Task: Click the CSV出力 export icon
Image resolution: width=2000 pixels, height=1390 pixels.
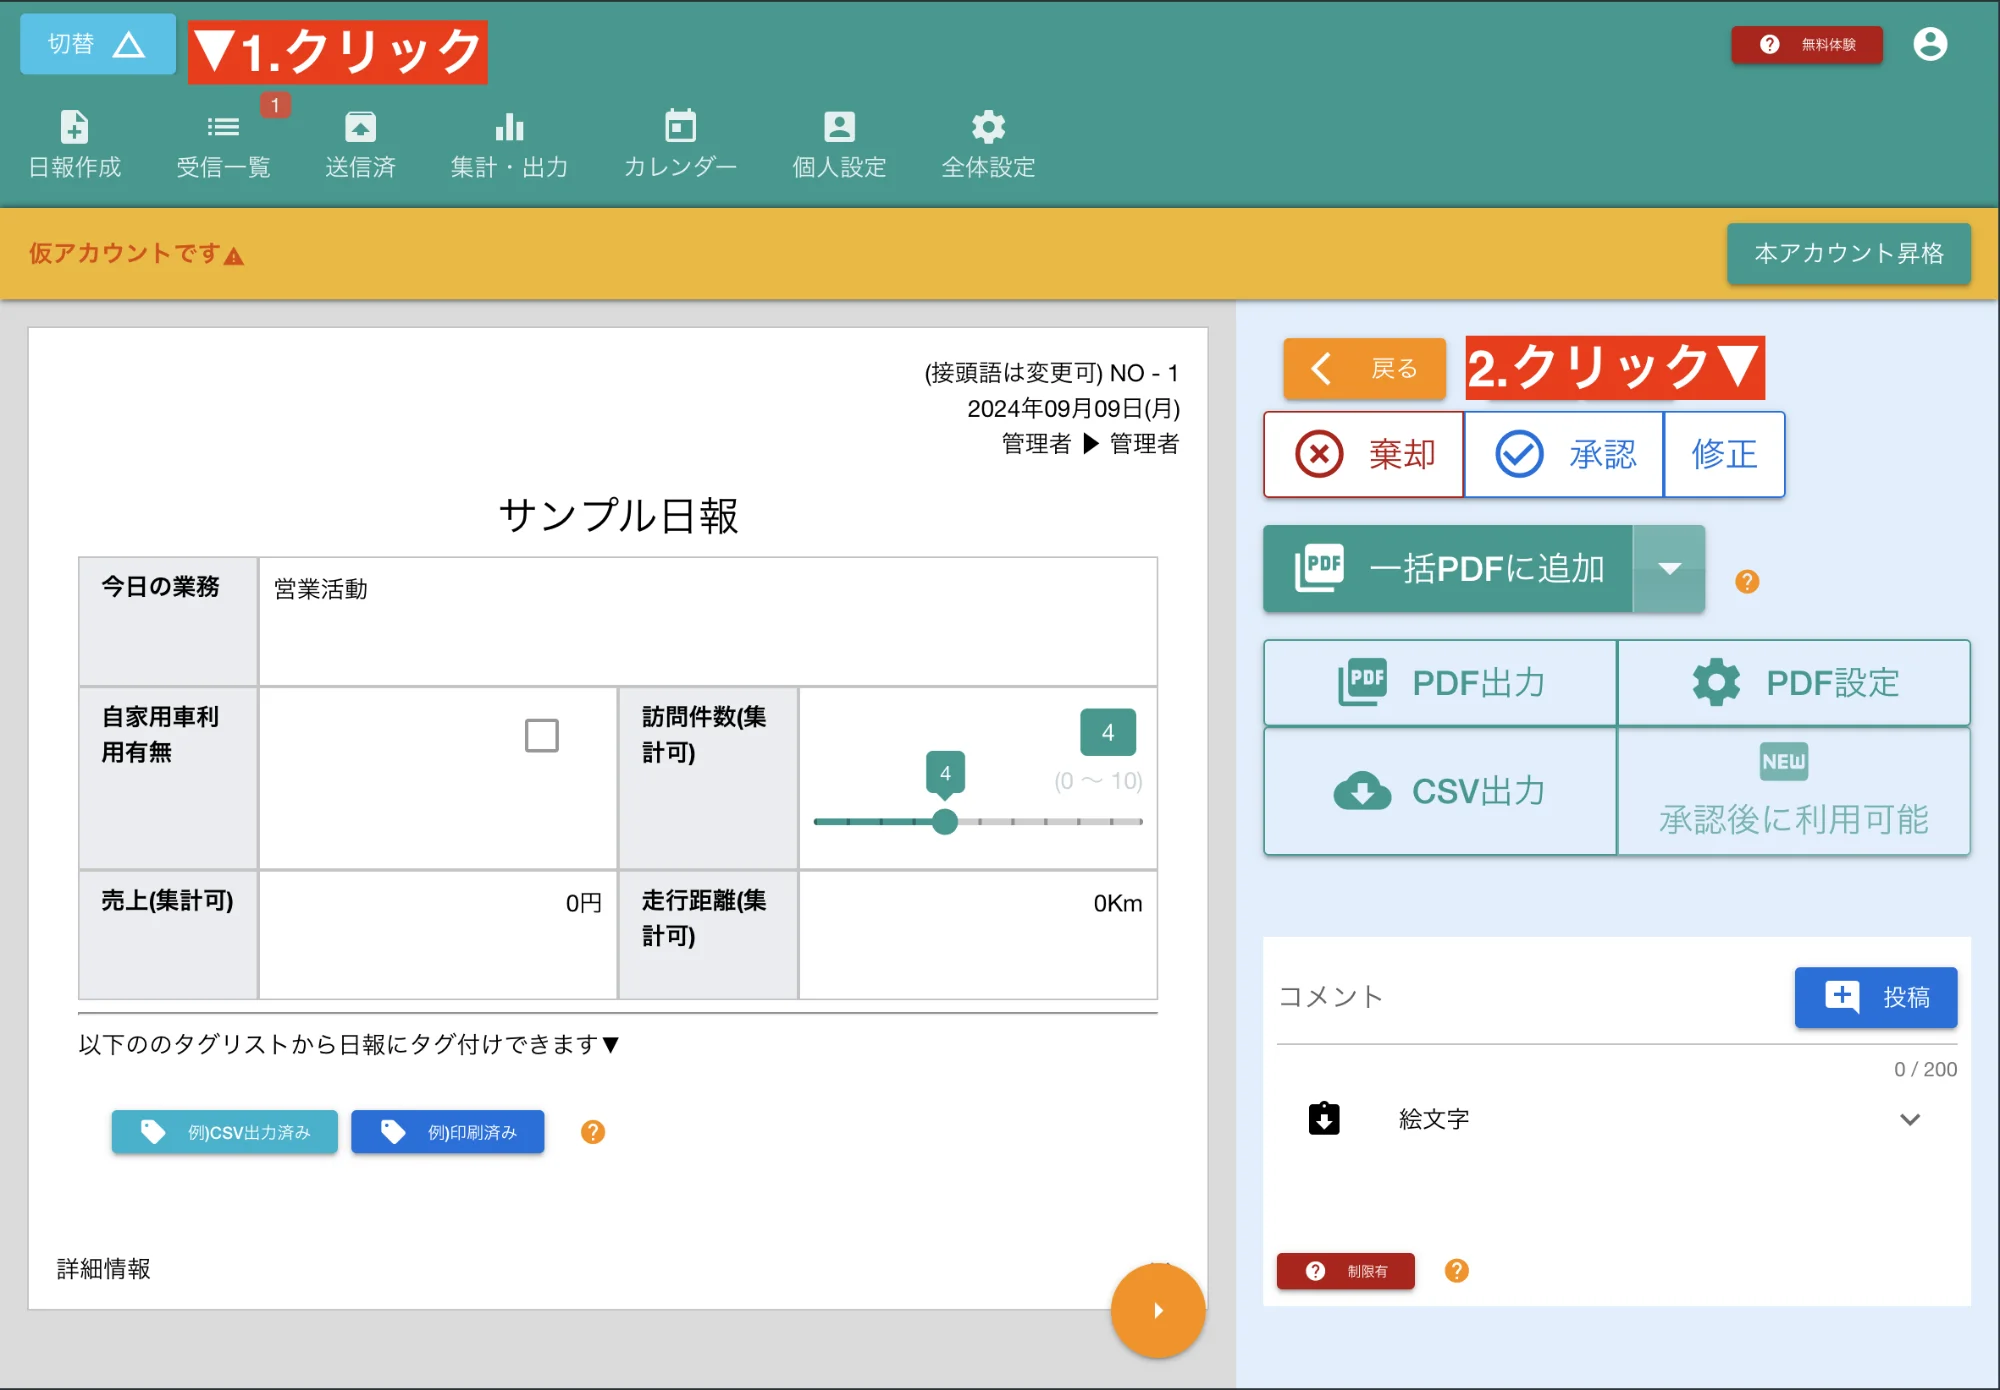Action: point(1439,792)
